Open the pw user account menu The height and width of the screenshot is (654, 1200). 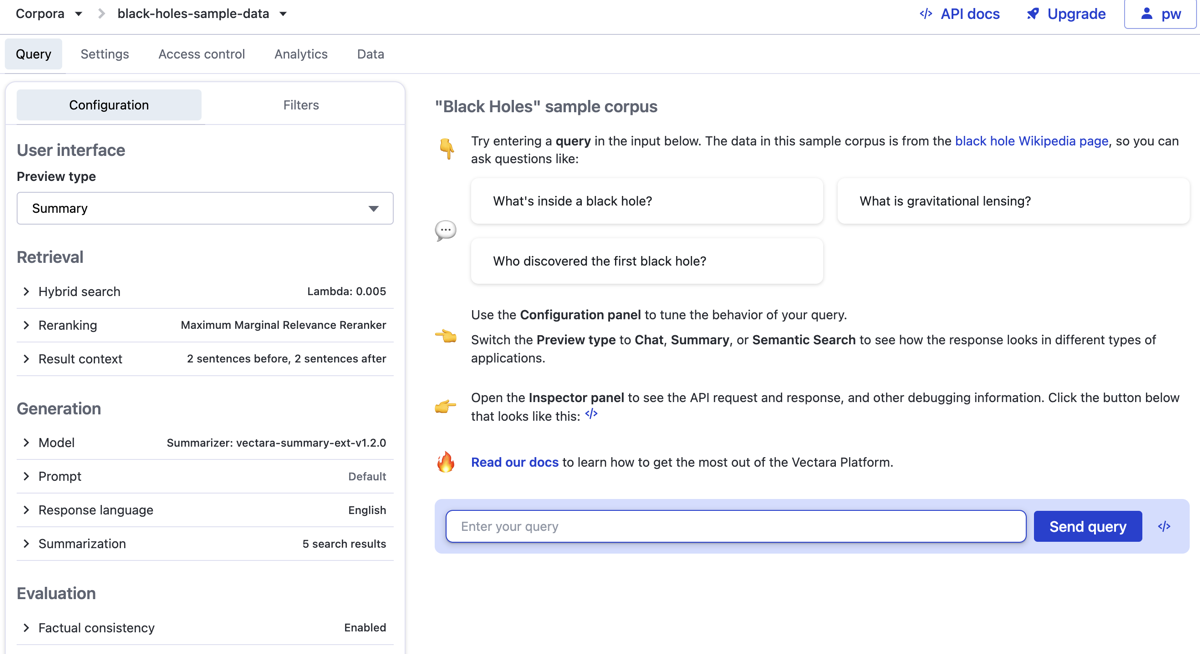[x=1161, y=14]
